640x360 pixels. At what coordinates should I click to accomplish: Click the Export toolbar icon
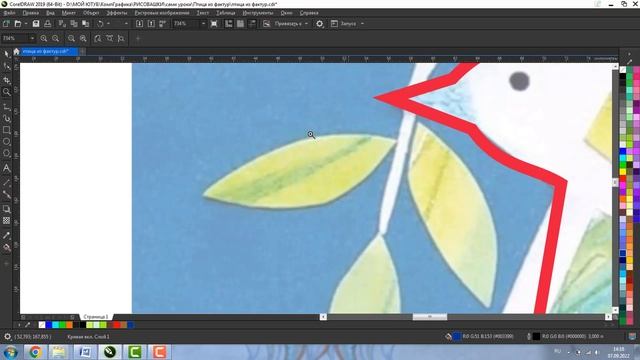pos(151,24)
